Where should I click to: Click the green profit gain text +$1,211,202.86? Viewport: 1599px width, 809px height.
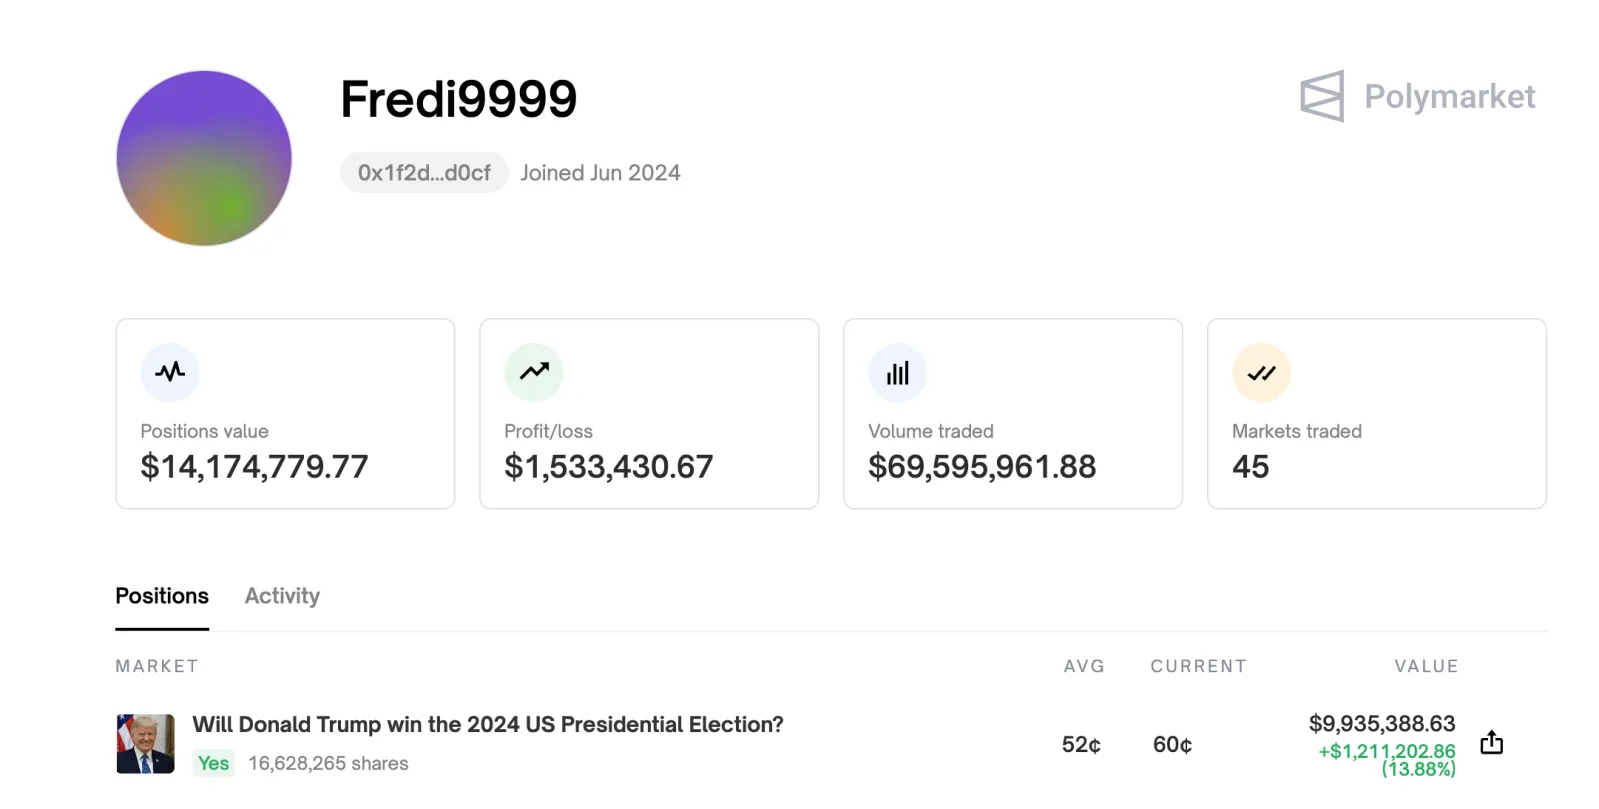[1384, 750]
